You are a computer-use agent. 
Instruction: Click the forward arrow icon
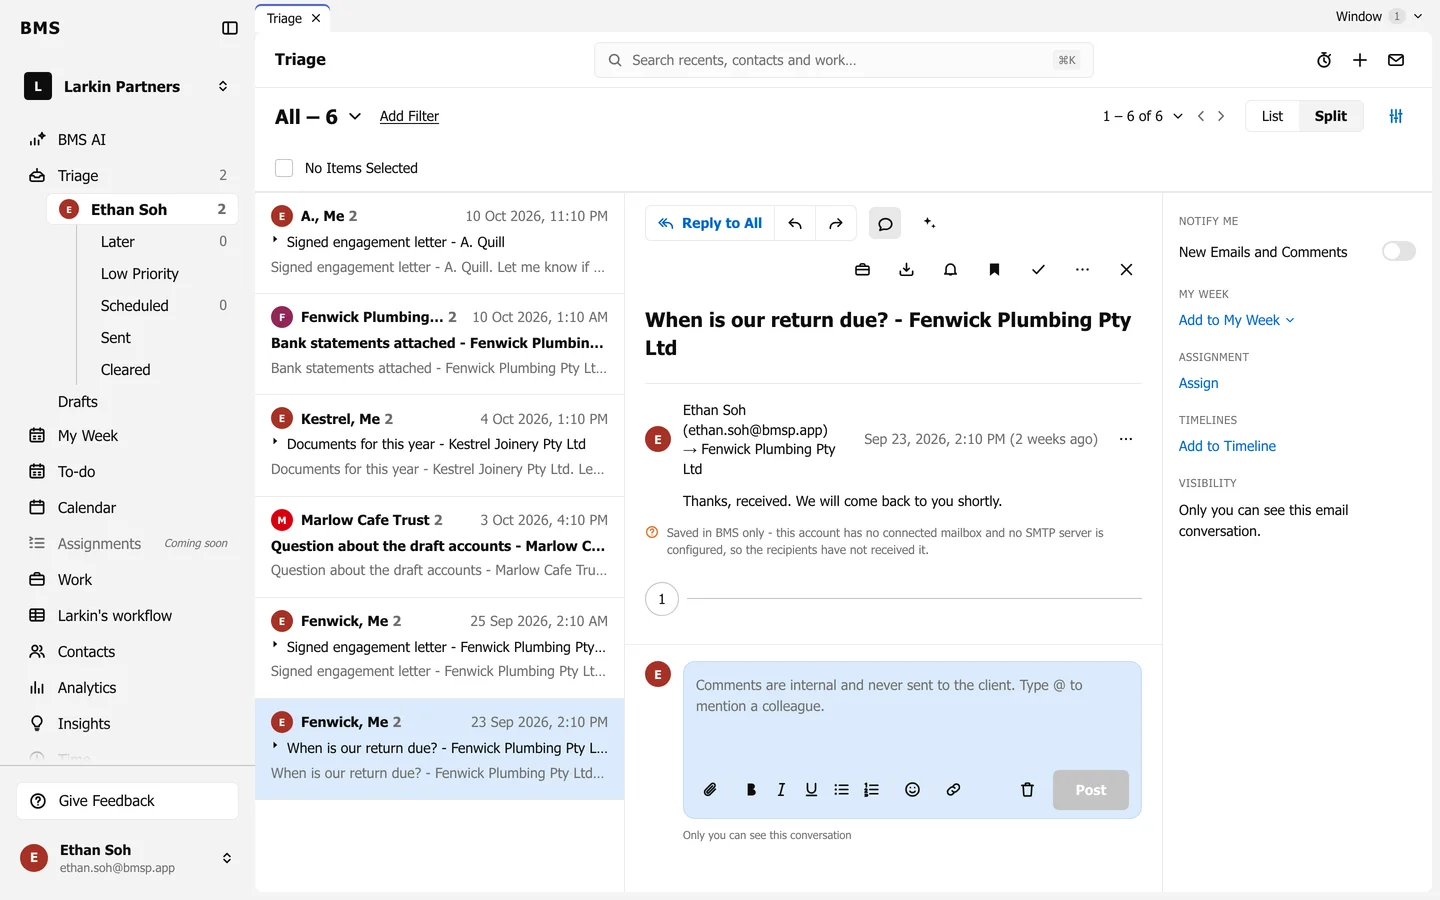tap(836, 223)
